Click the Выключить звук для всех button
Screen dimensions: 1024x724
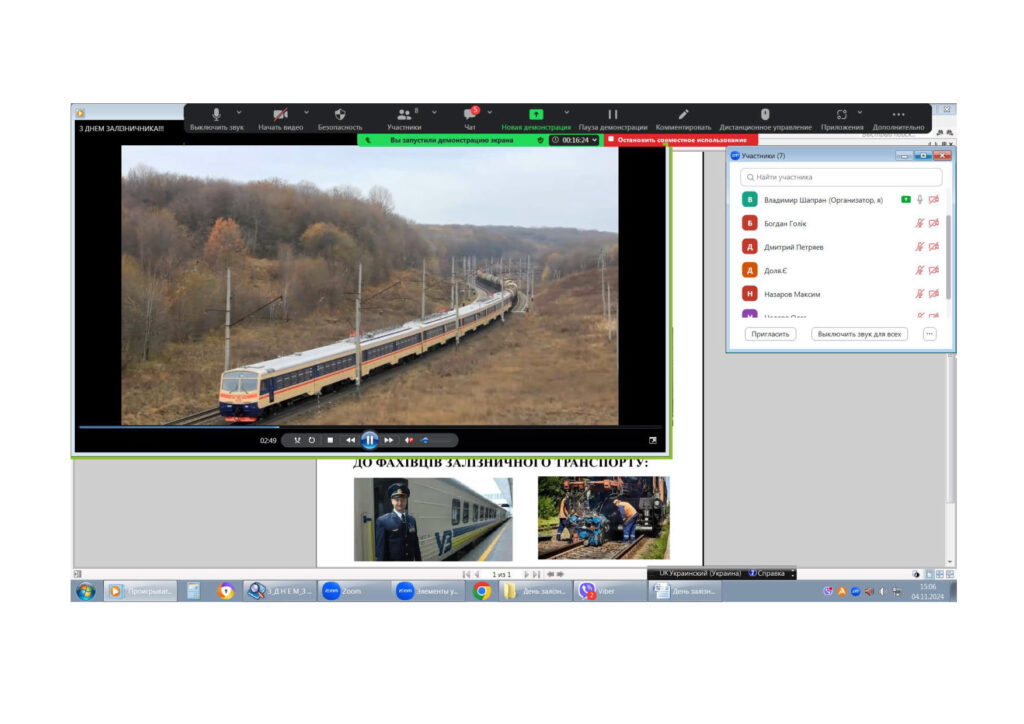point(859,334)
